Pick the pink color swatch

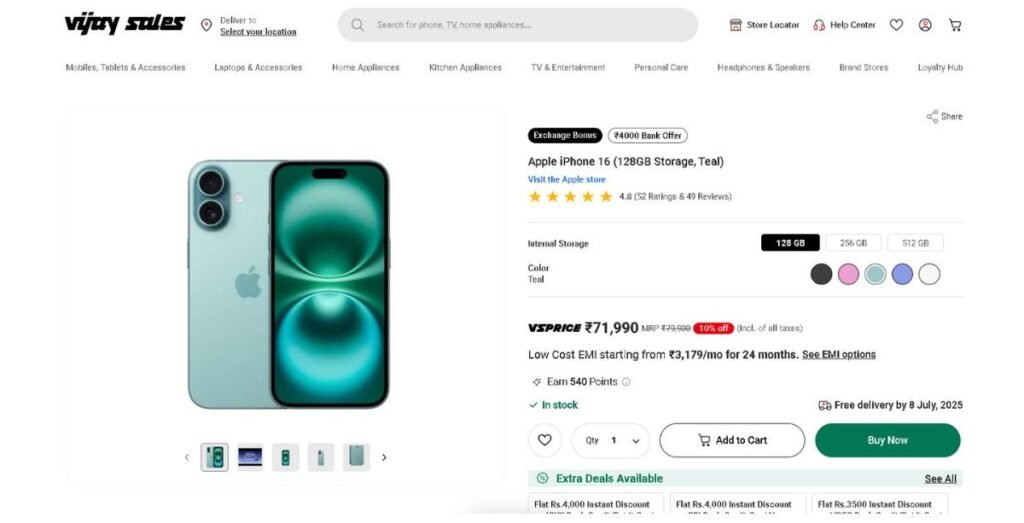click(848, 274)
